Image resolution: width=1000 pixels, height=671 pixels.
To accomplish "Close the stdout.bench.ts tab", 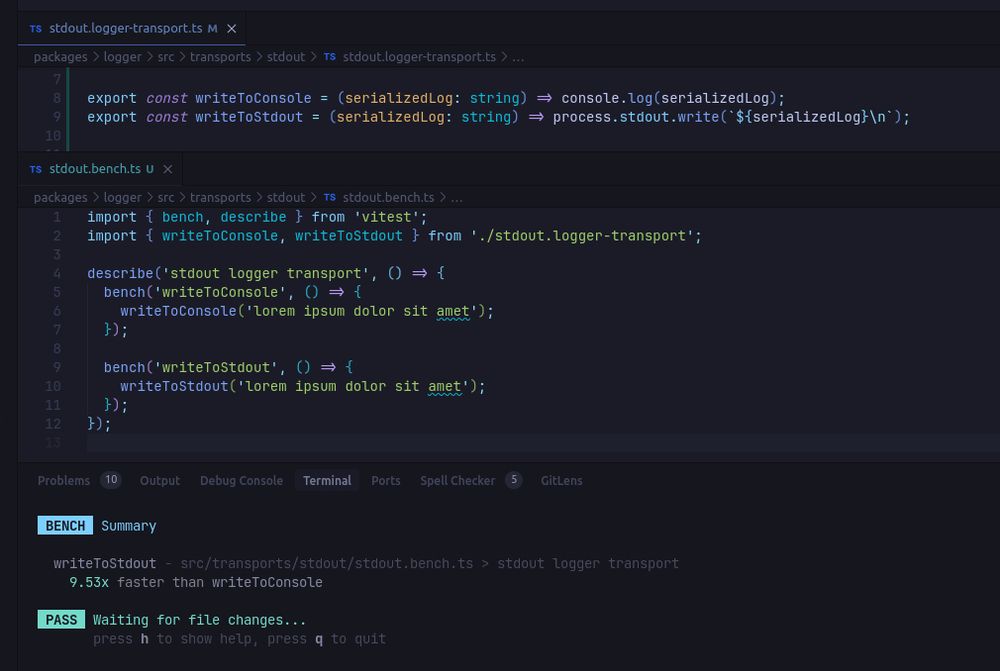I will pos(168,169).
